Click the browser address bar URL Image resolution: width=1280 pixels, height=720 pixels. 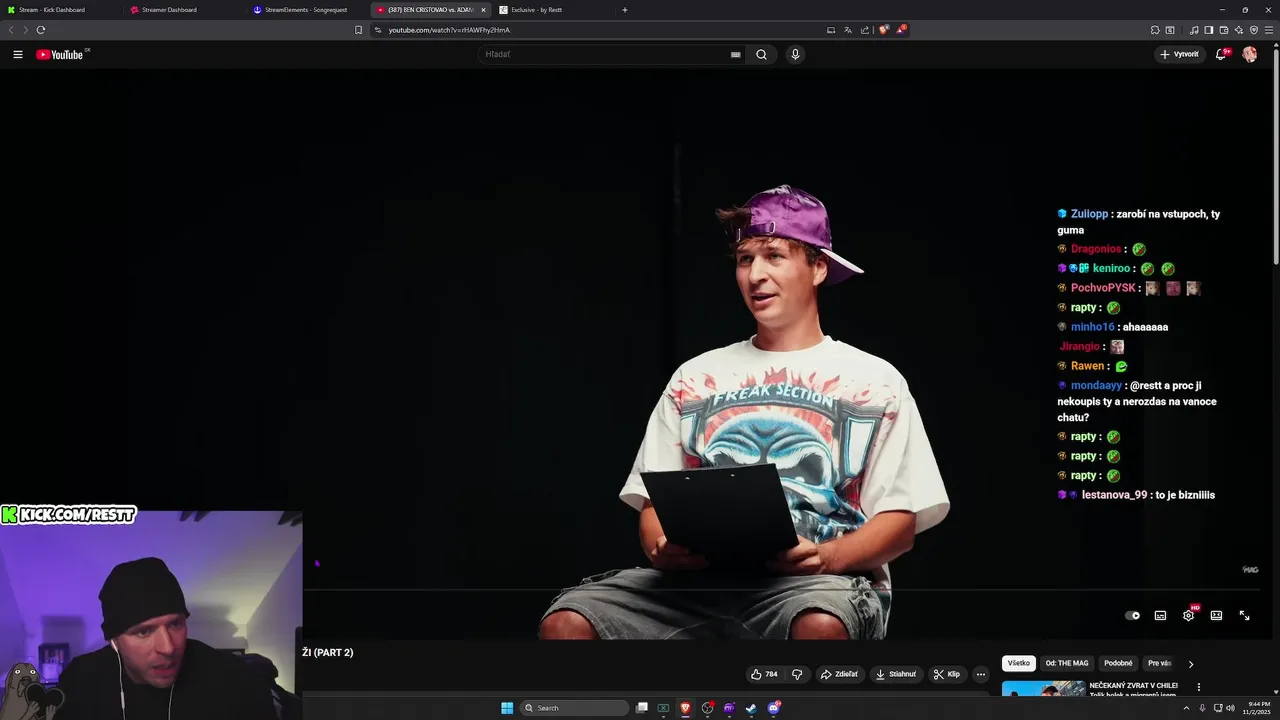(x=449, y=30)
